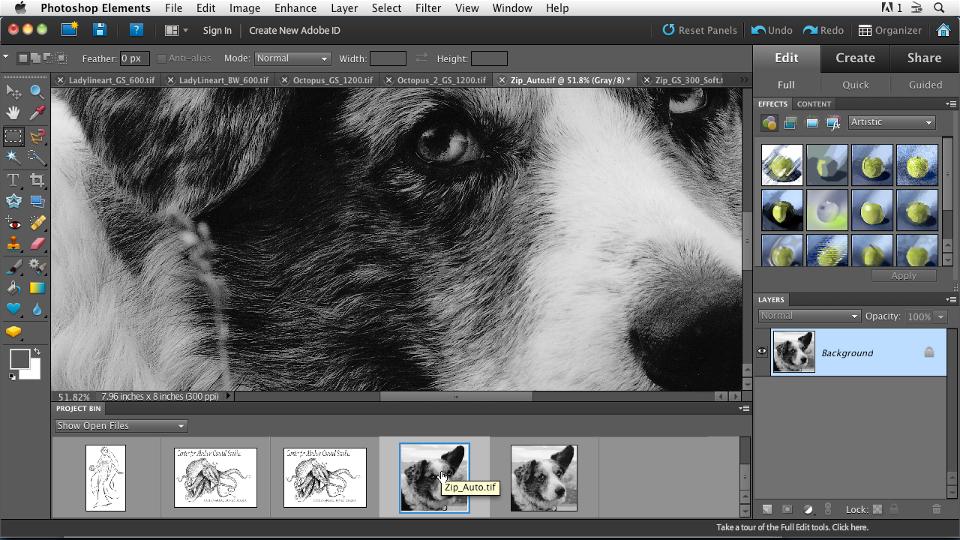960x540 pixels.
Task: Toggle lock transparent pixels checkerboard
Action: click(x=877, y=509)
